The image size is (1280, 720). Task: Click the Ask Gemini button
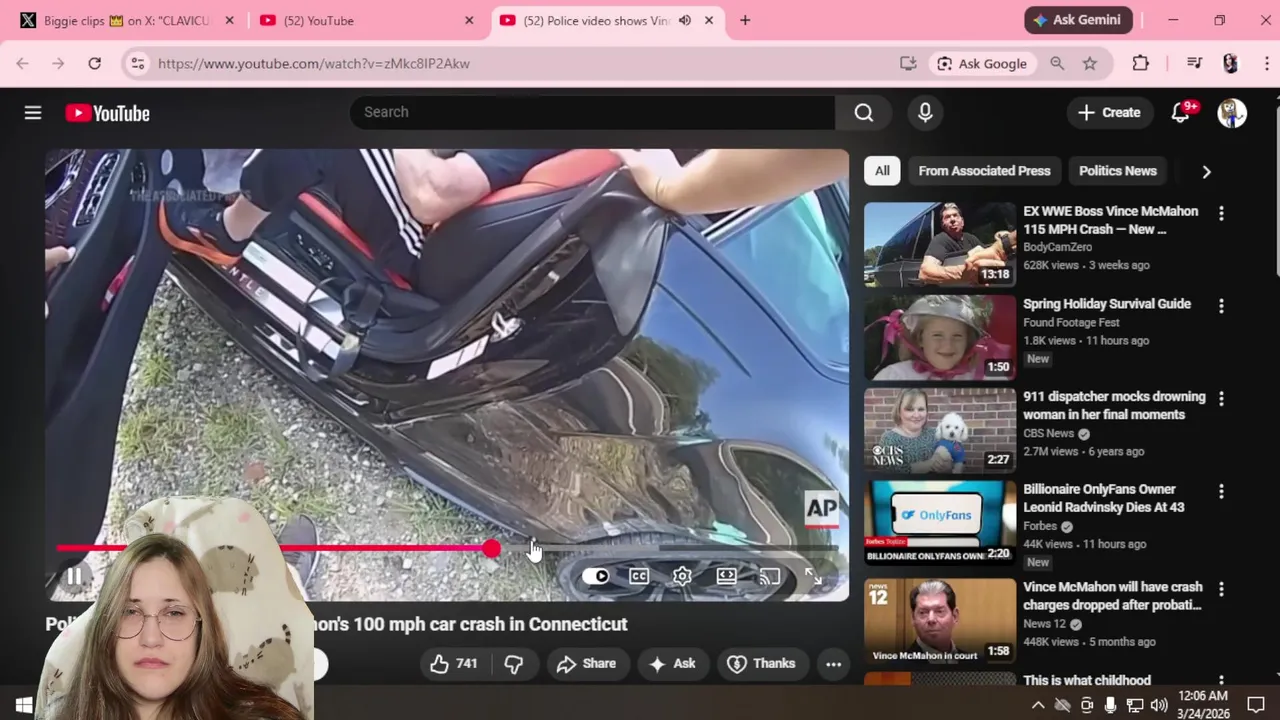[x=1078, y=20]
